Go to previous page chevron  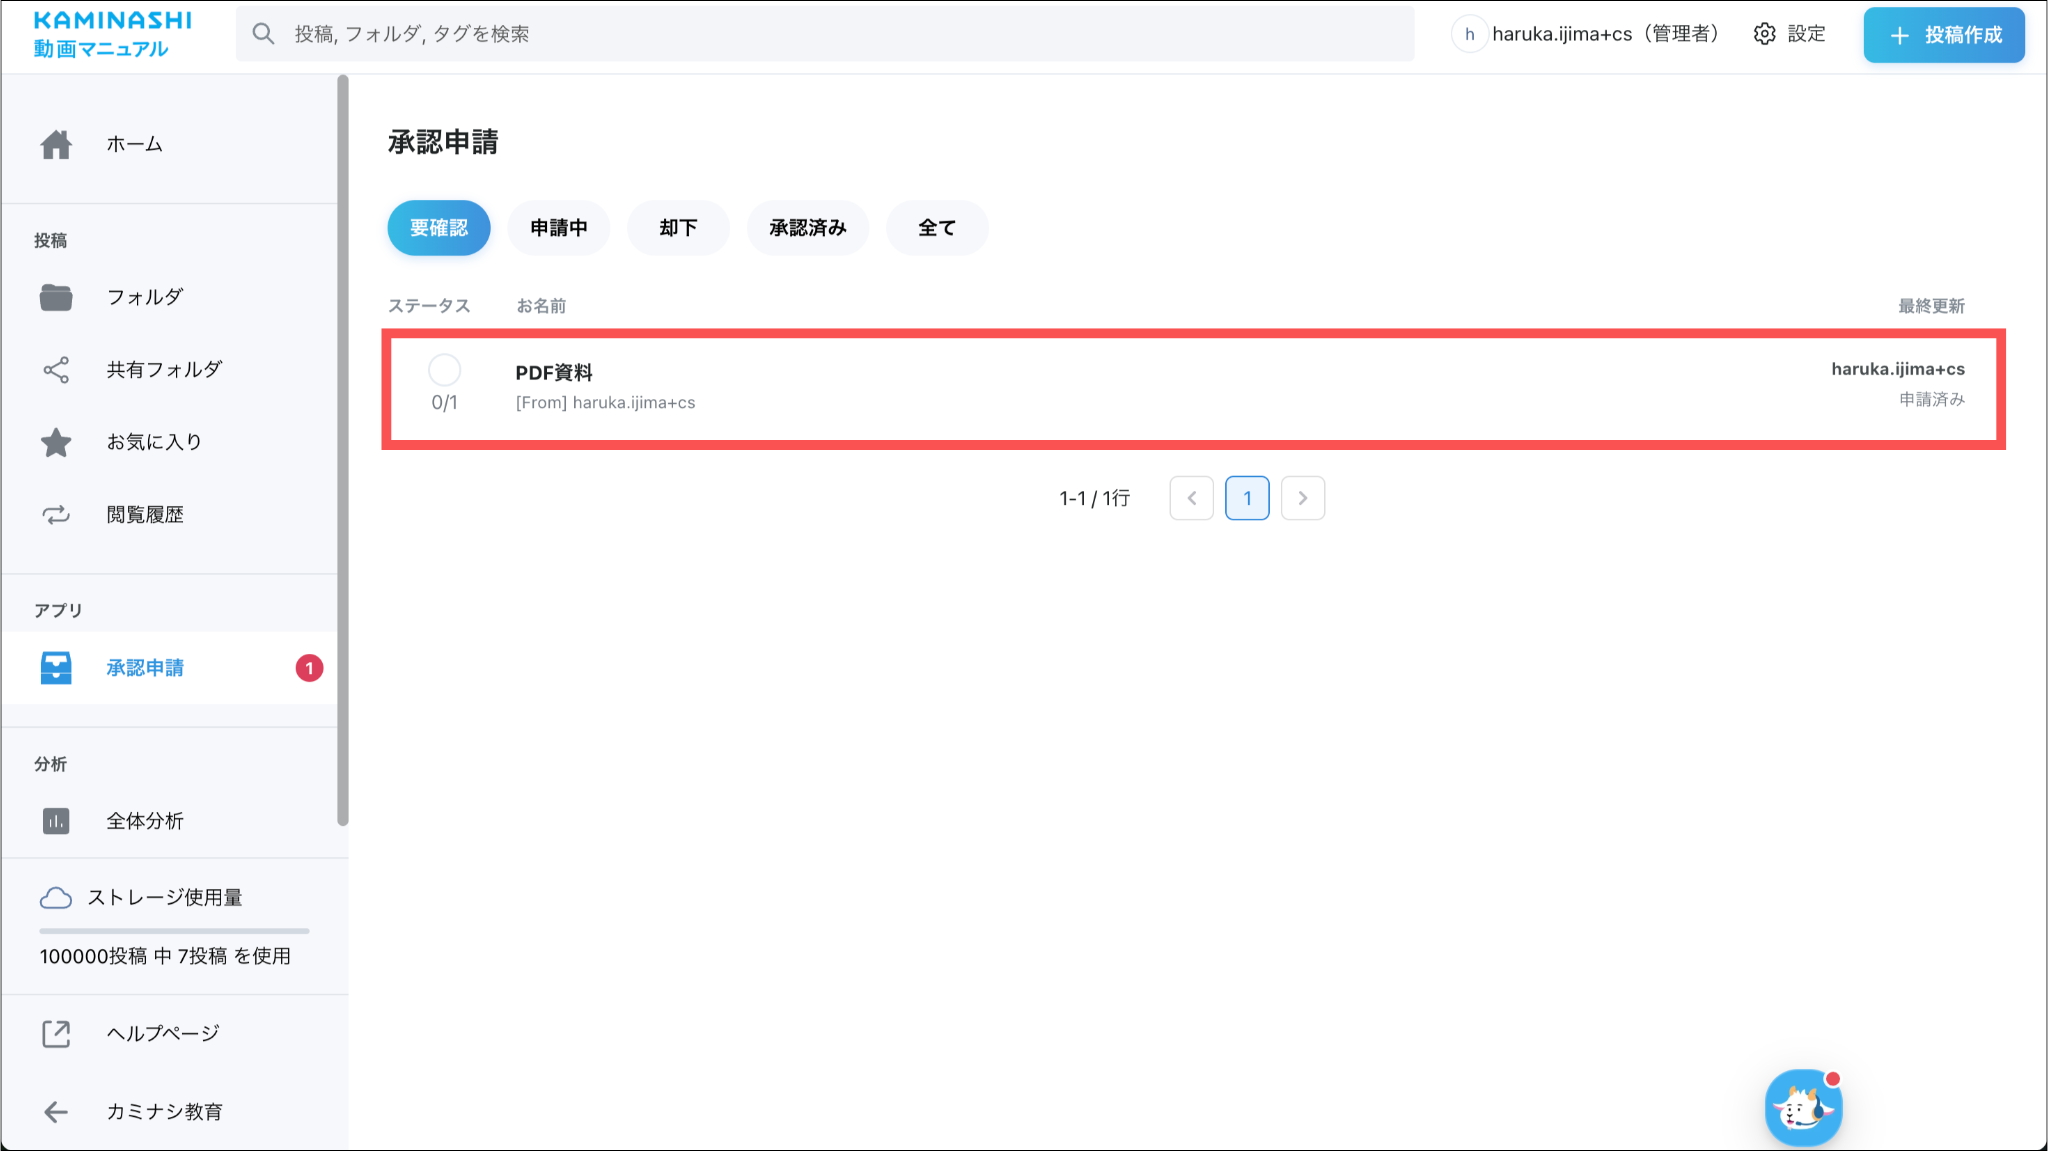[1192, 498]
